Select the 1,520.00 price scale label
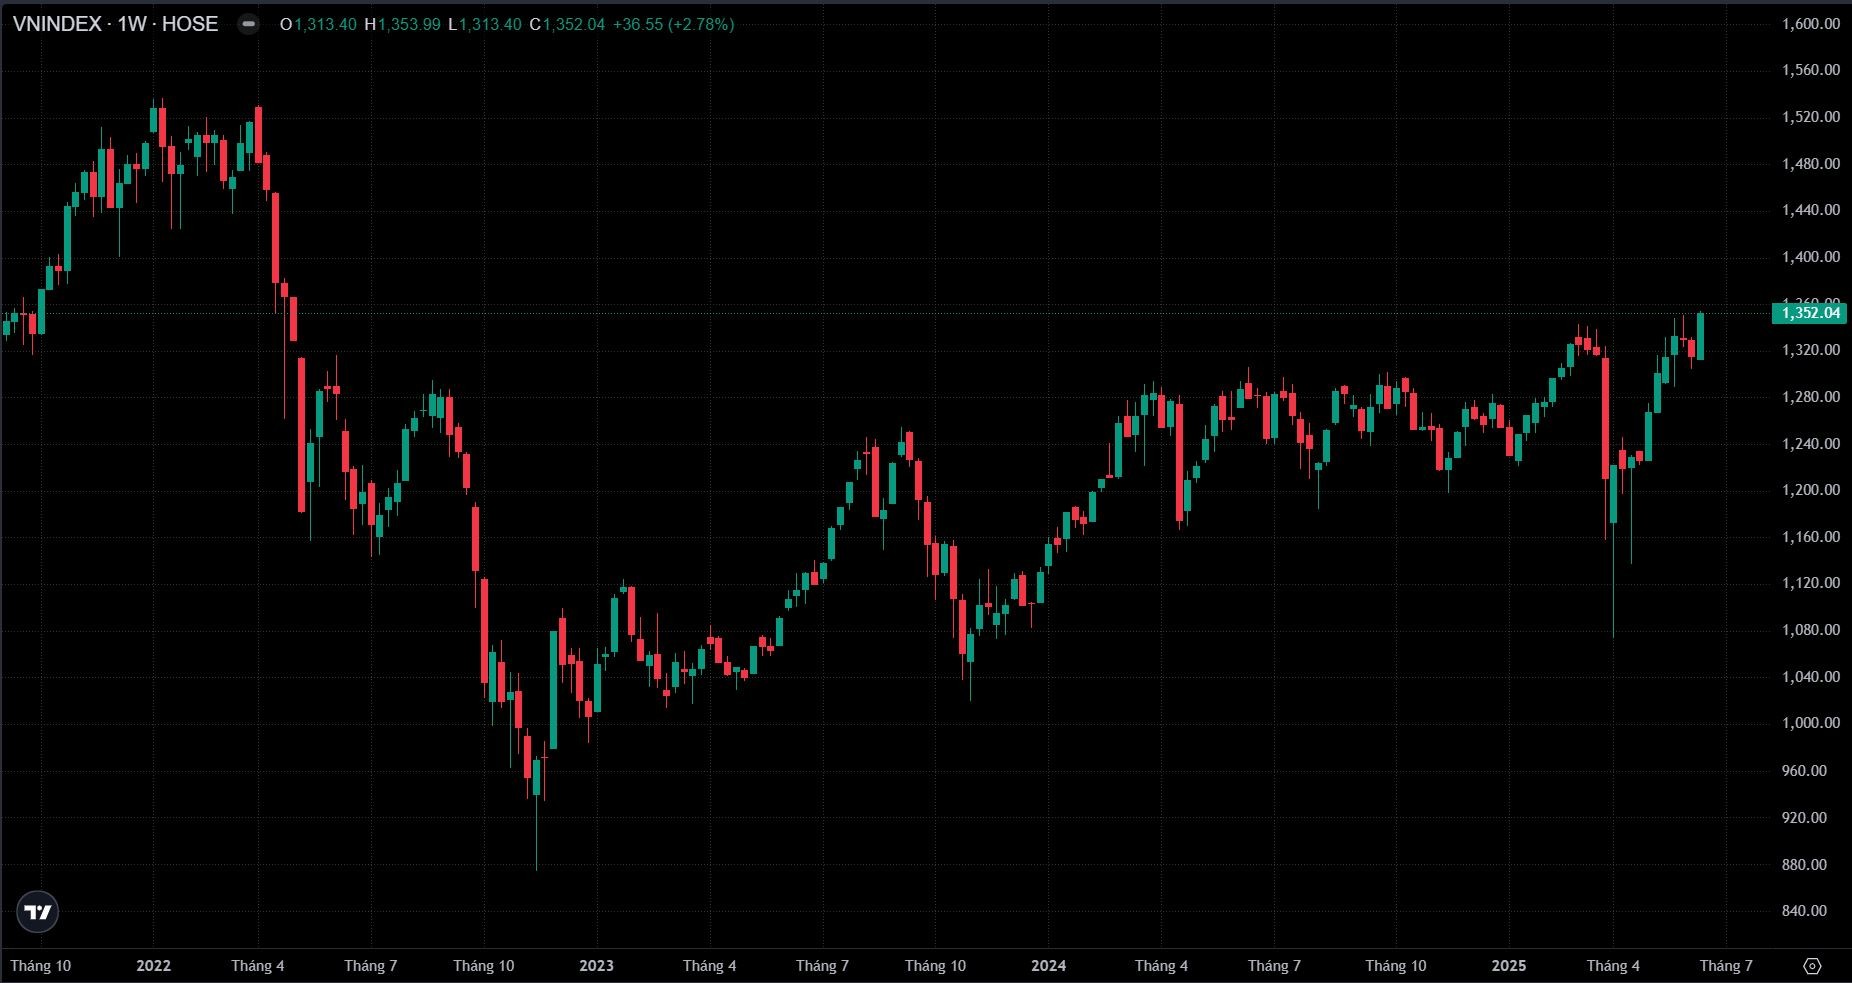The width and height of the screenshot is (1852, 983). [x=1811, y=117]
